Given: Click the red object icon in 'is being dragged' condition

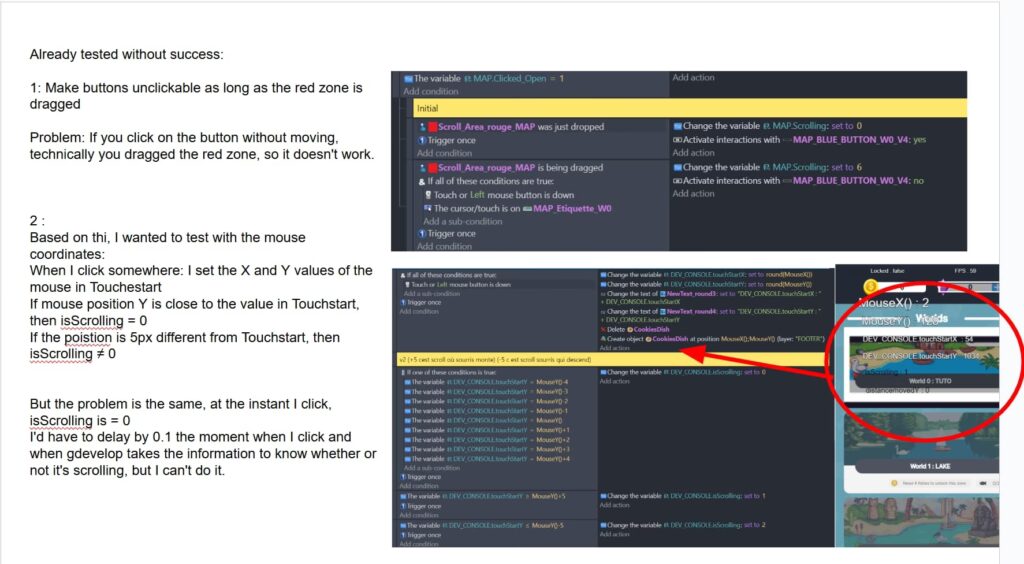Looking at the screenshot, I should 432,167.
